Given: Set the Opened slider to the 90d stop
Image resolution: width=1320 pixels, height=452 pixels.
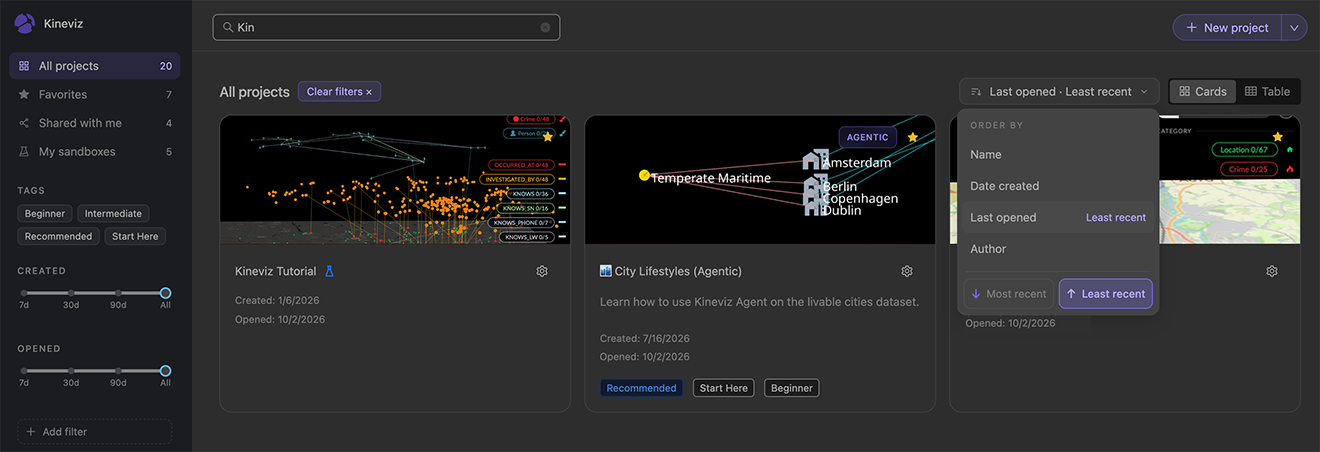Looking at the screenshot, I should [x=118, y=371].
